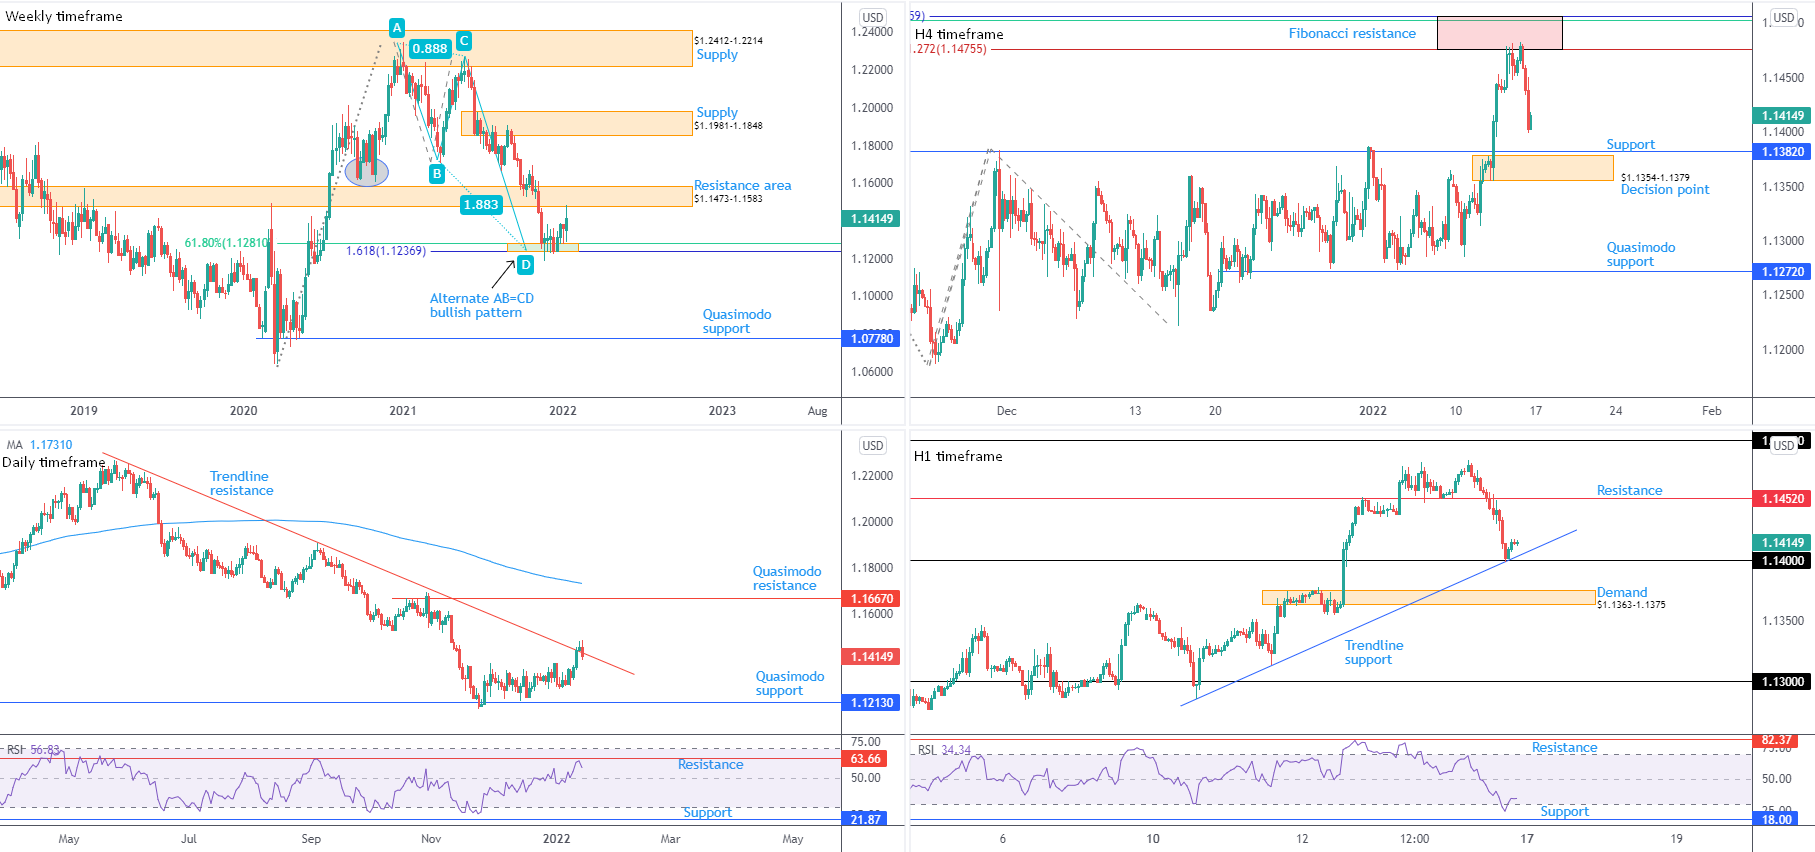
Task: Click the 18.00 RSI level label on H1
Action: coord(1777,819)
